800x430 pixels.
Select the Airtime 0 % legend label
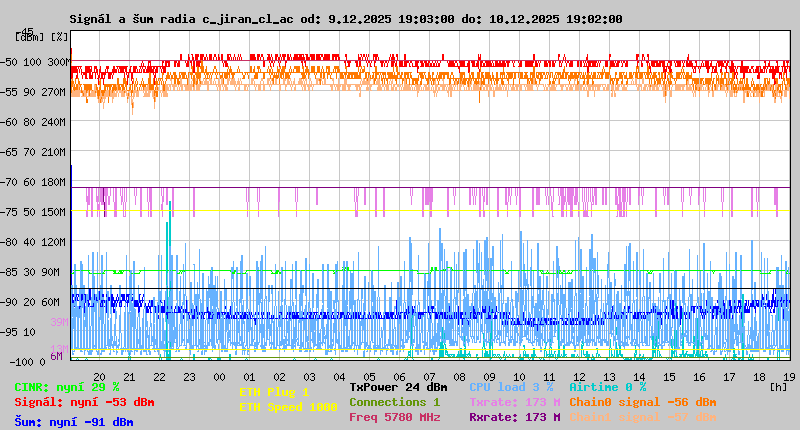(607, 386)
